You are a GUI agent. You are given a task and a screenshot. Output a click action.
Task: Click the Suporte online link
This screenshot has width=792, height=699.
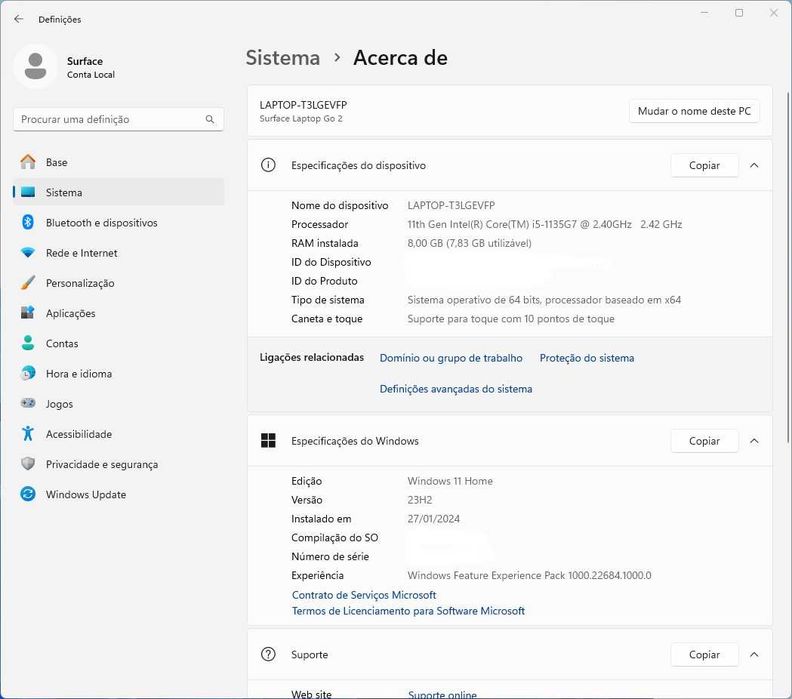(x=442, y=694)
